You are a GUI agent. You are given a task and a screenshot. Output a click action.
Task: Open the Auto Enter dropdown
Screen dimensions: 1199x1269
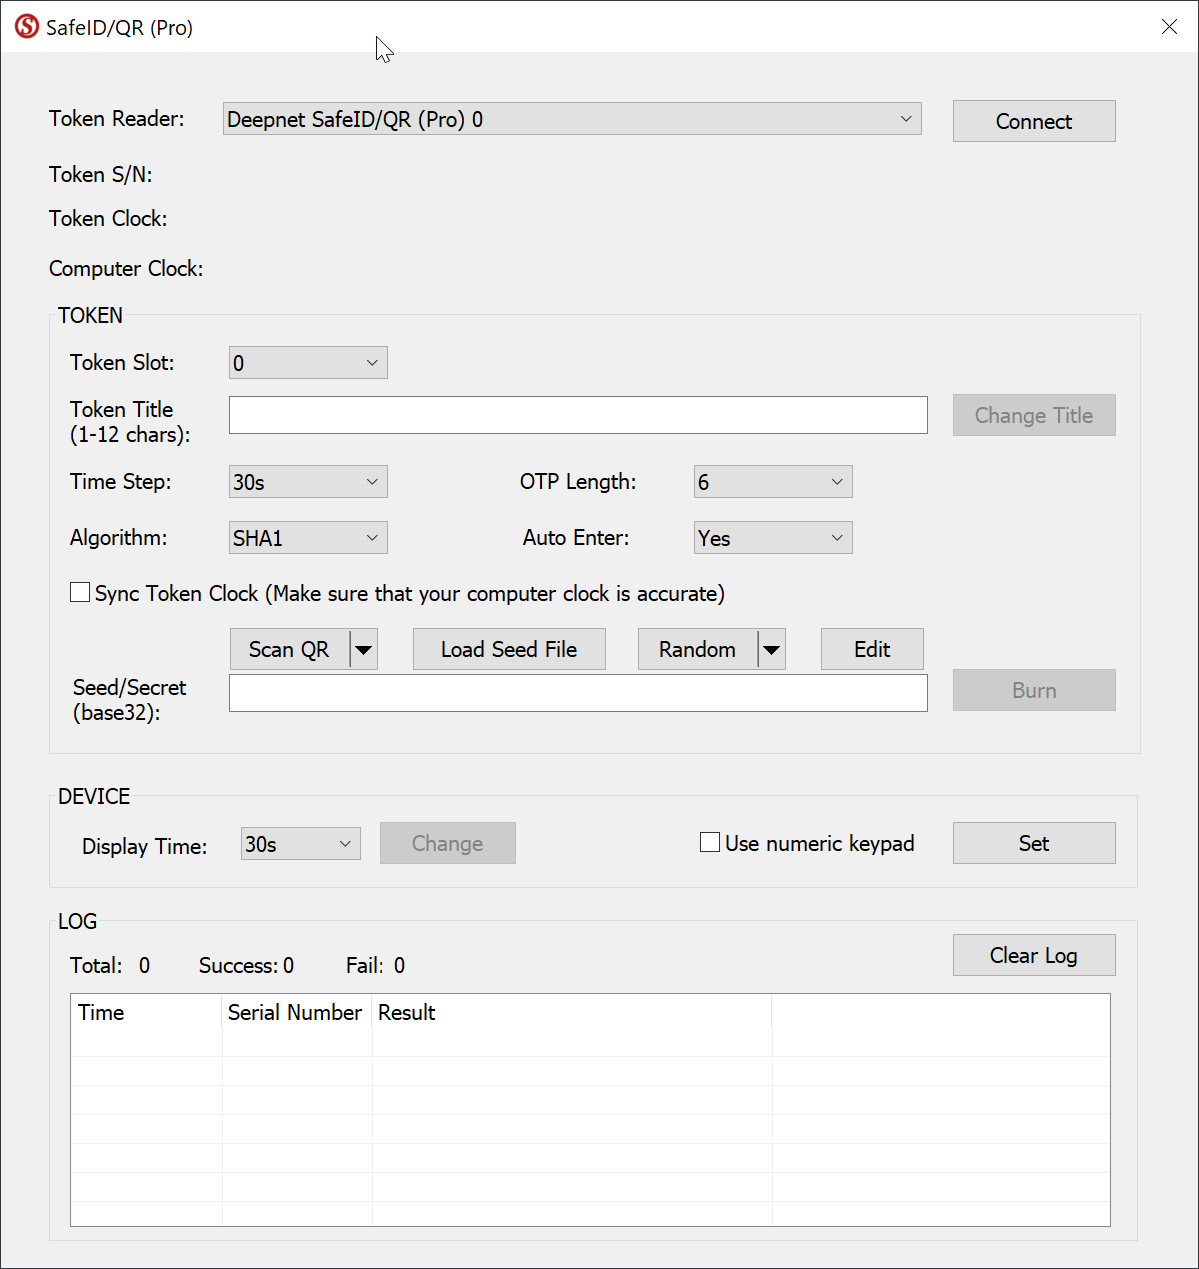(x=773, y=538)
